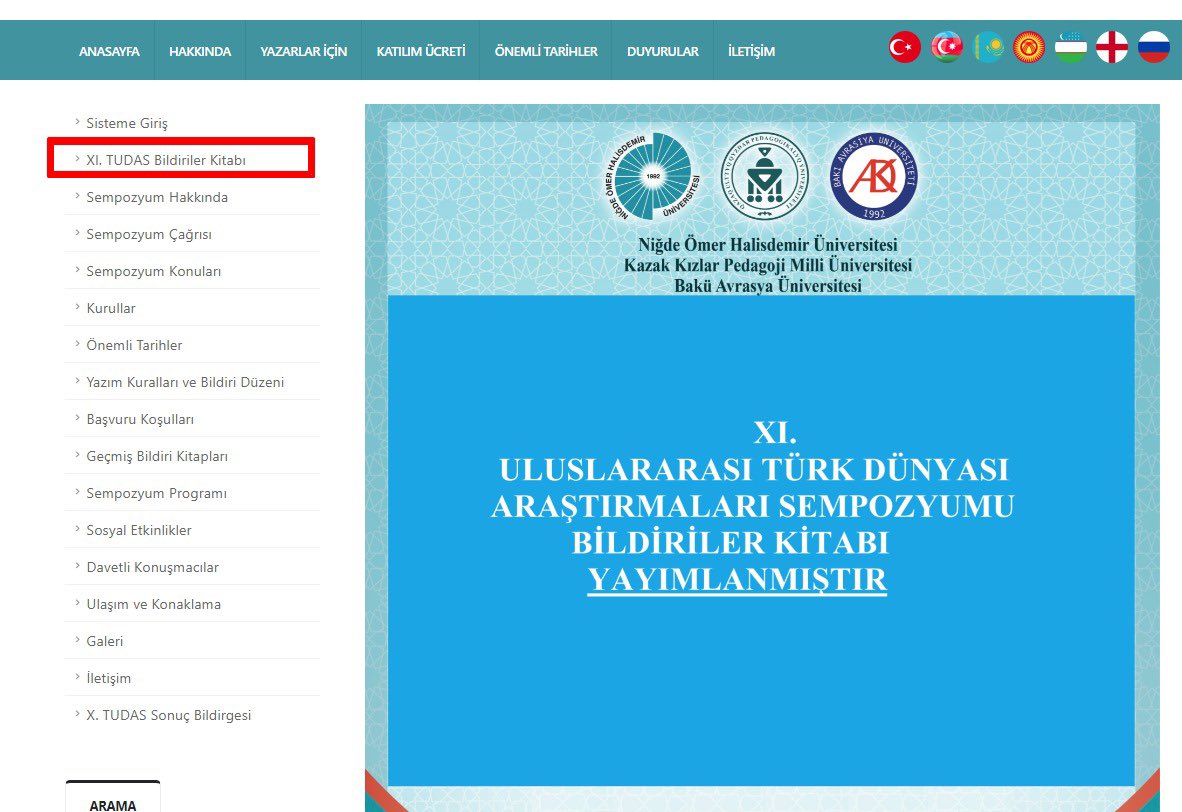
Task: Open Russian version with the Russia flag
Action: click(x=1155, y=45)
